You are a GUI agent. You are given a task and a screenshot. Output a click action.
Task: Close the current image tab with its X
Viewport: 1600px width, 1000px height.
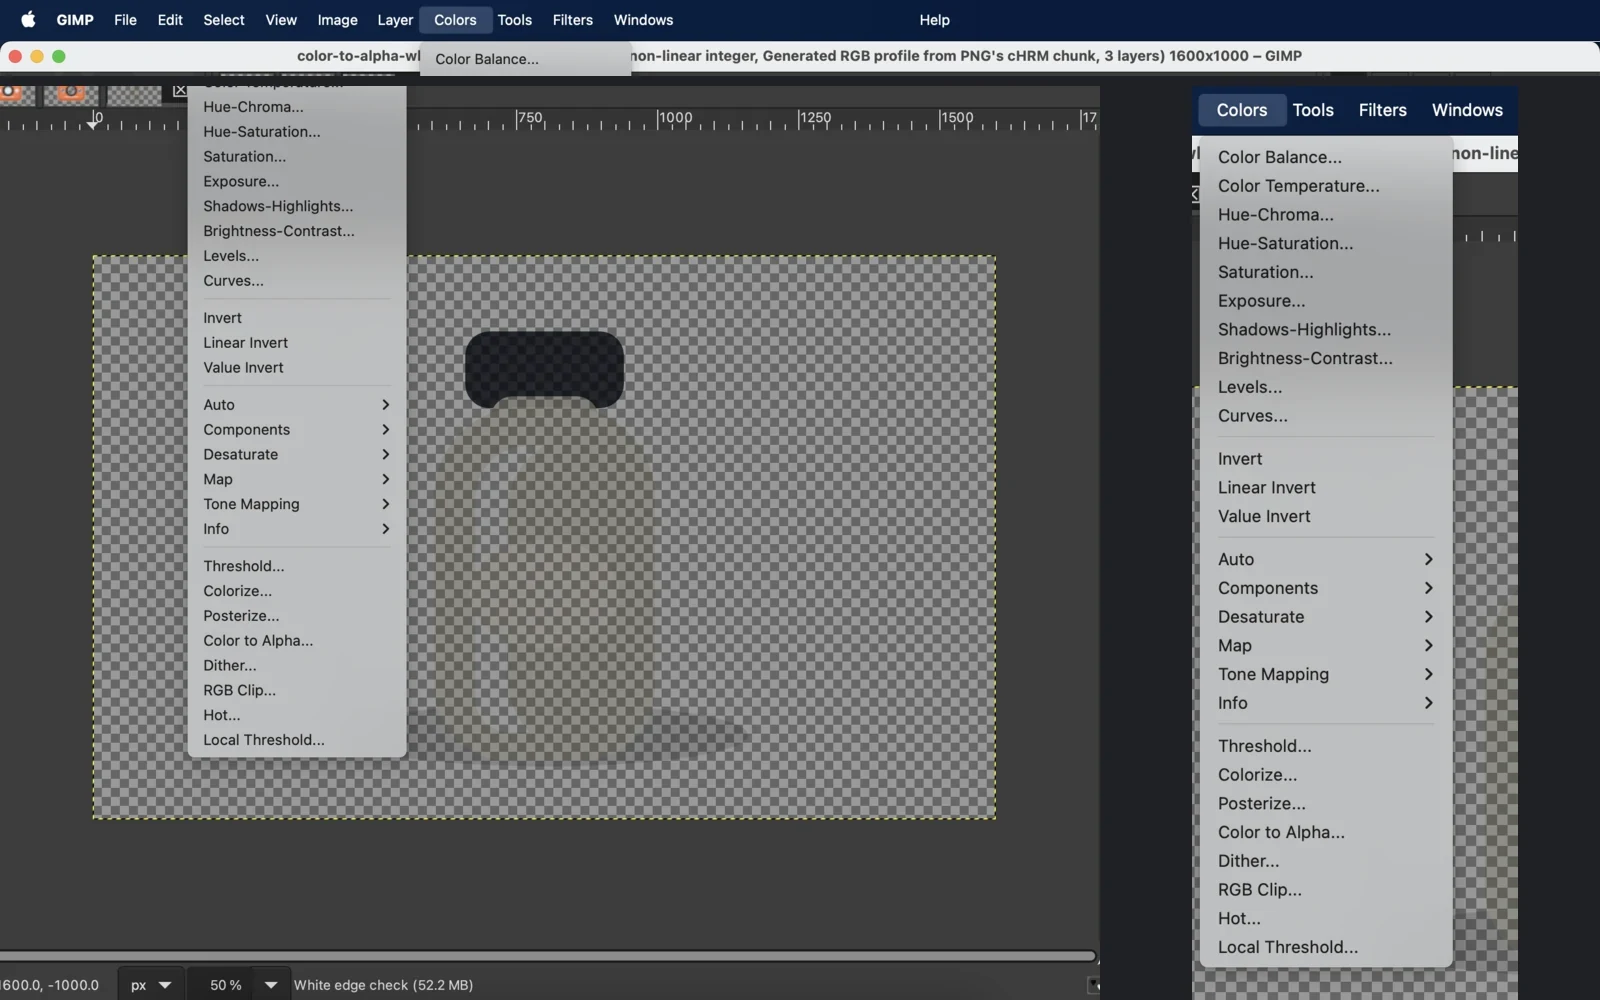tap(179, 91)
